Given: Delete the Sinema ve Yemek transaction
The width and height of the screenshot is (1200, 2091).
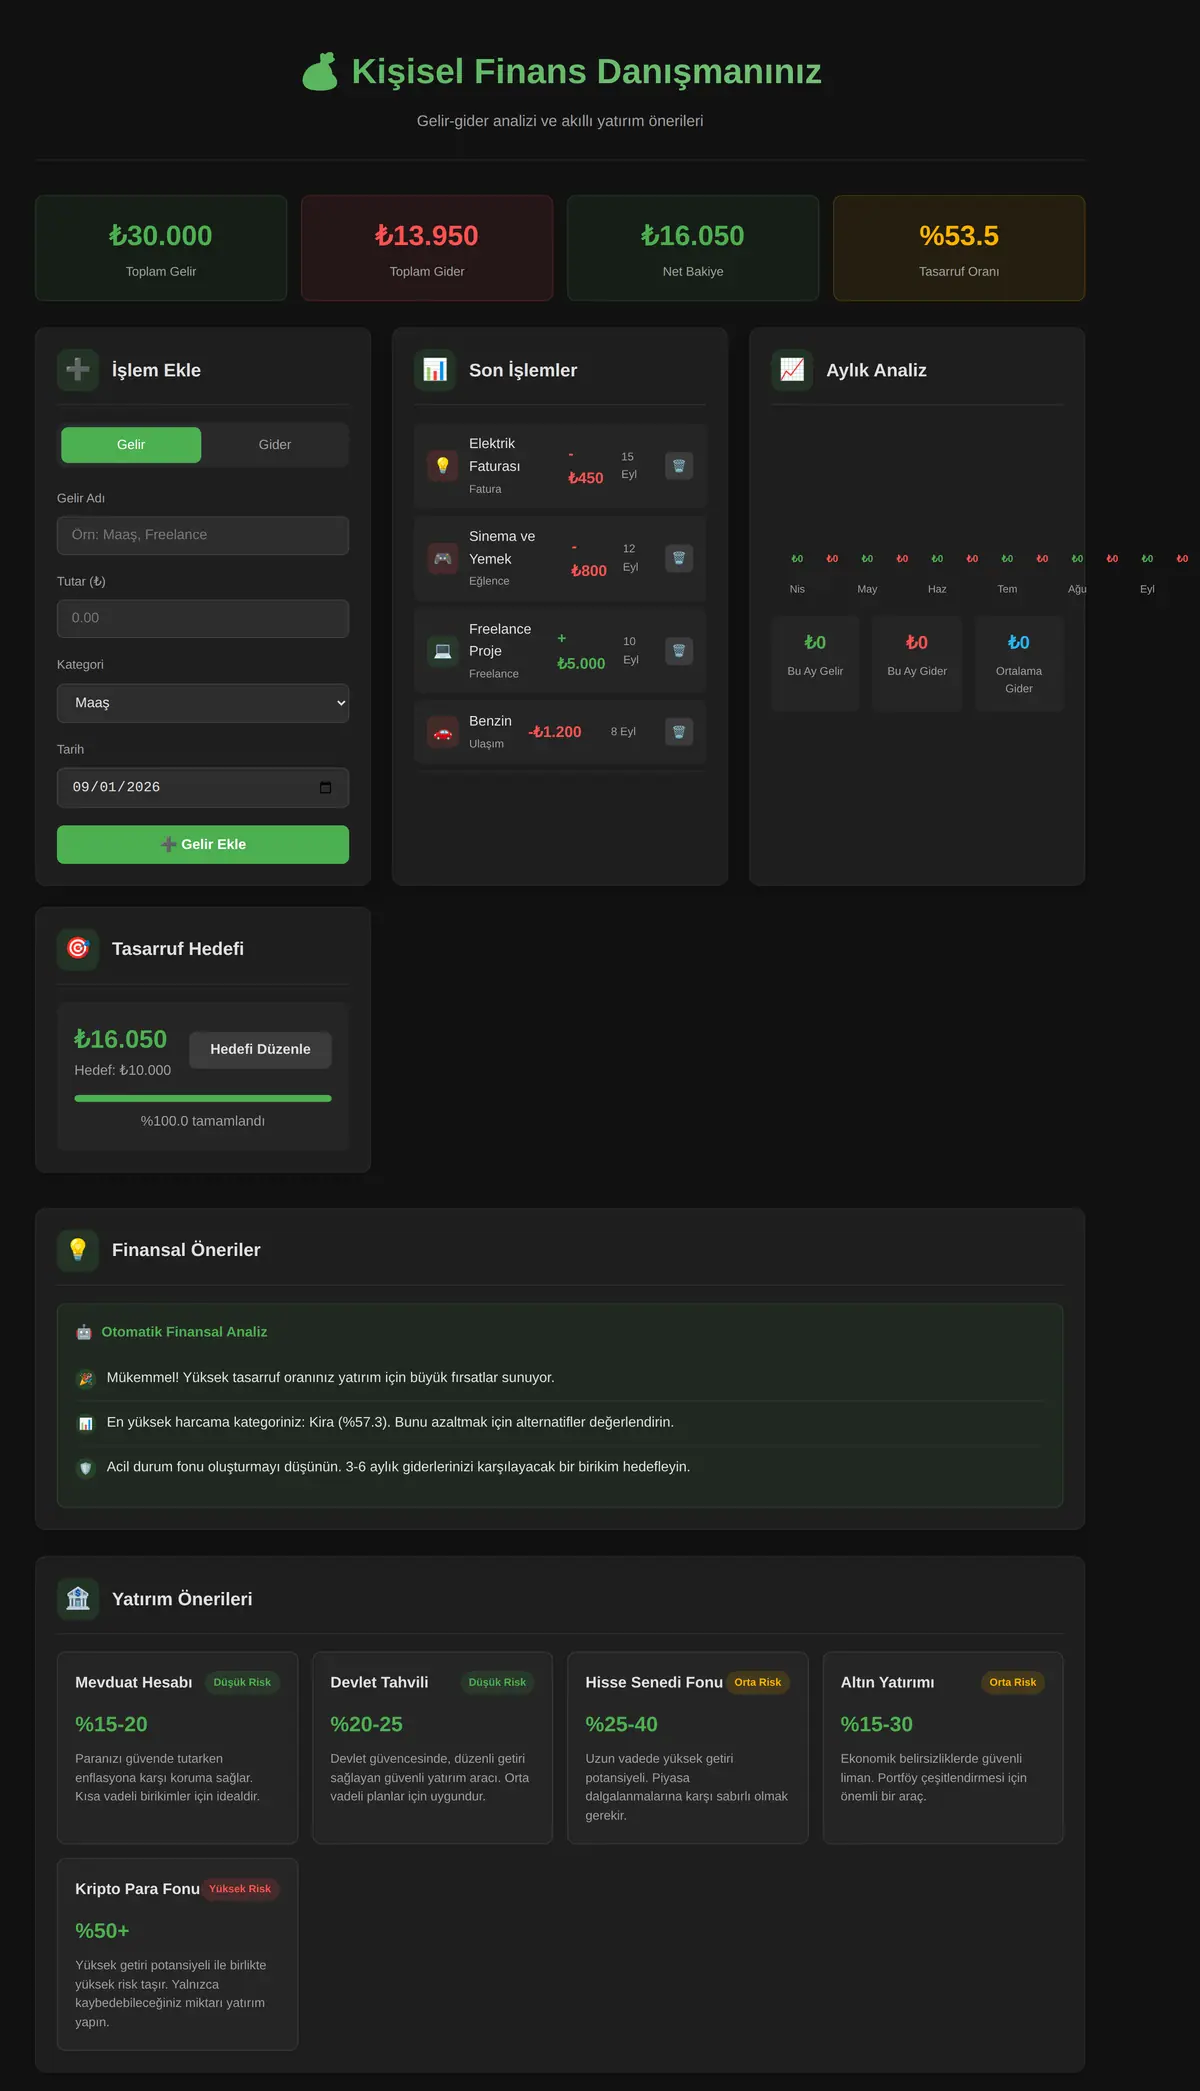Looking at the screenshot, I should point(679,558).
